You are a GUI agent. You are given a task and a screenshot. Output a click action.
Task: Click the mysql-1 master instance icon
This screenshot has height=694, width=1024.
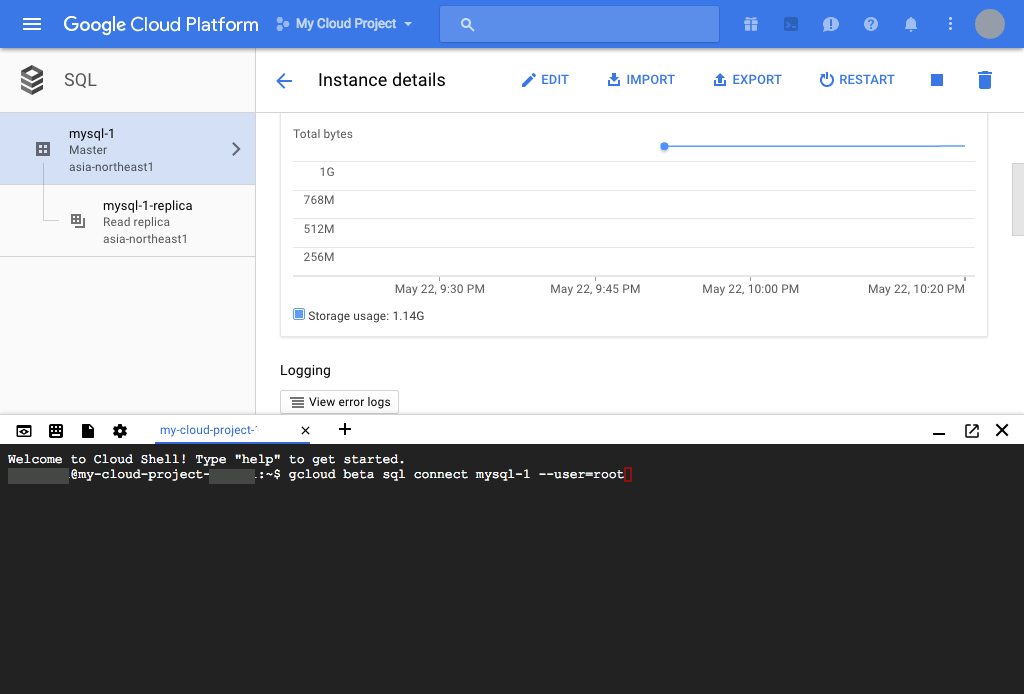[43, 149]
